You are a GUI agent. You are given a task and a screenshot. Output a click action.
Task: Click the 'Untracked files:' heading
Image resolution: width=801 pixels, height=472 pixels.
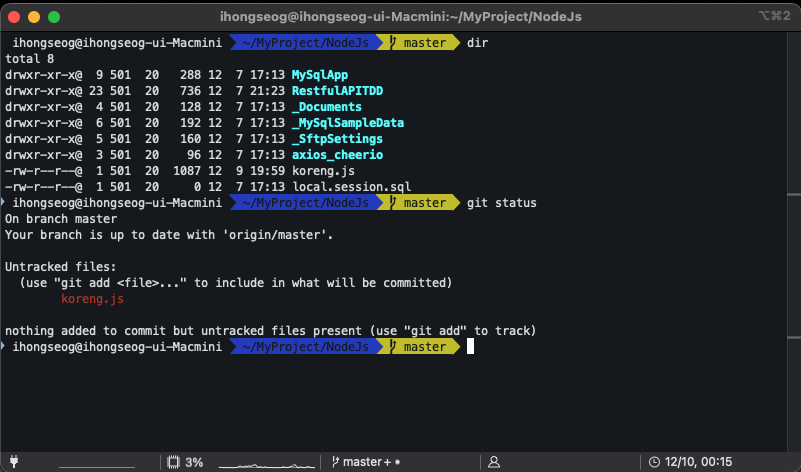tap(61, 267)
